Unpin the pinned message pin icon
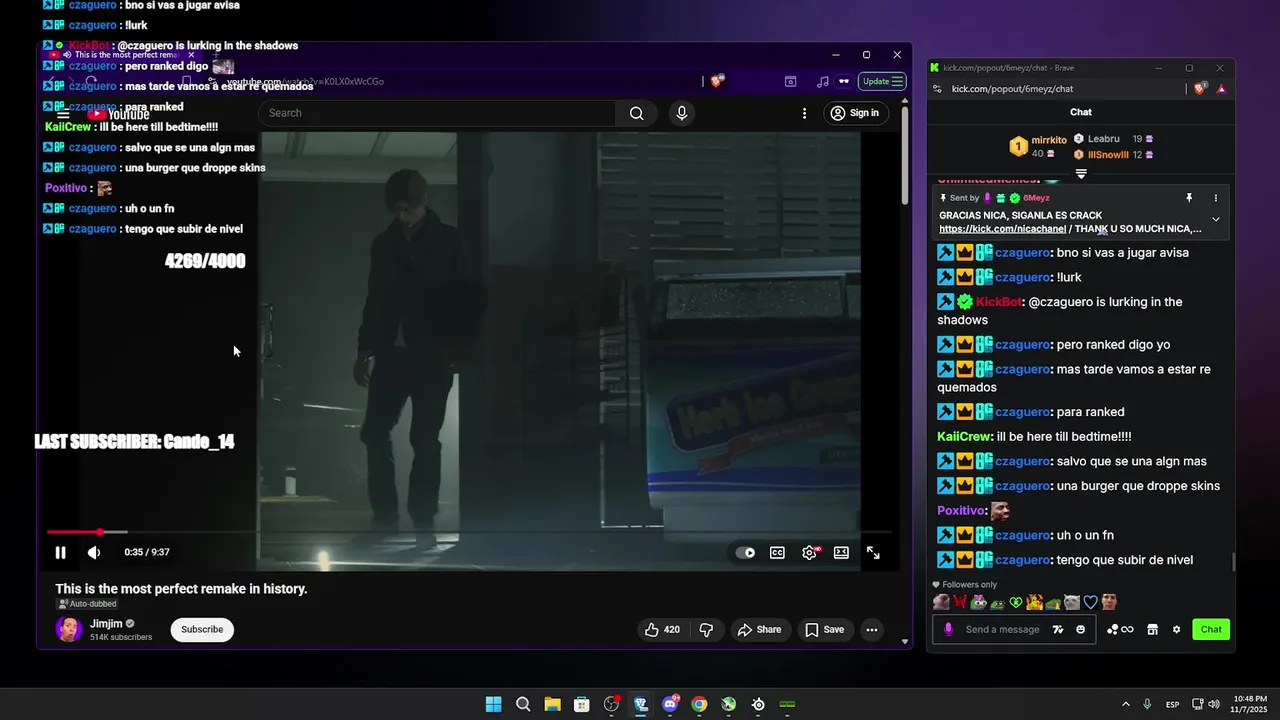The image size is (1280, 720). pos(1189,198)
